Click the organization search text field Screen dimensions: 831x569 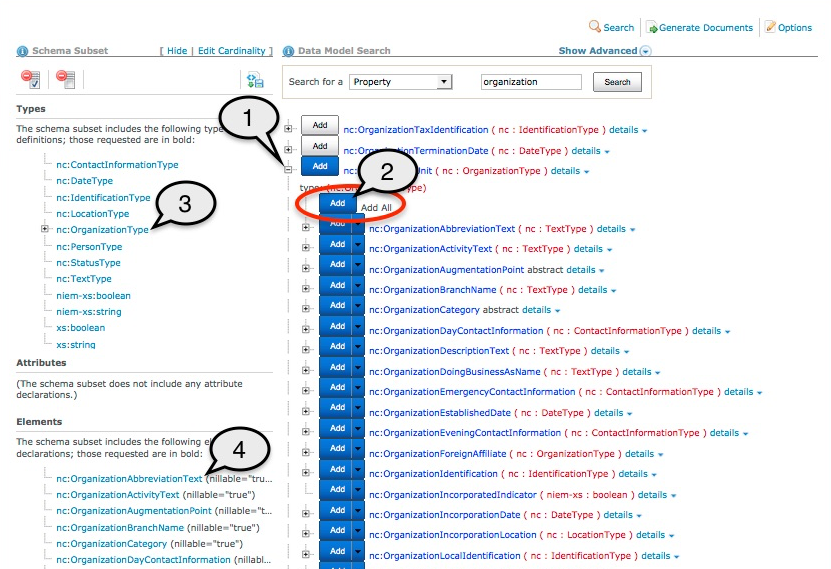(531, 82)
